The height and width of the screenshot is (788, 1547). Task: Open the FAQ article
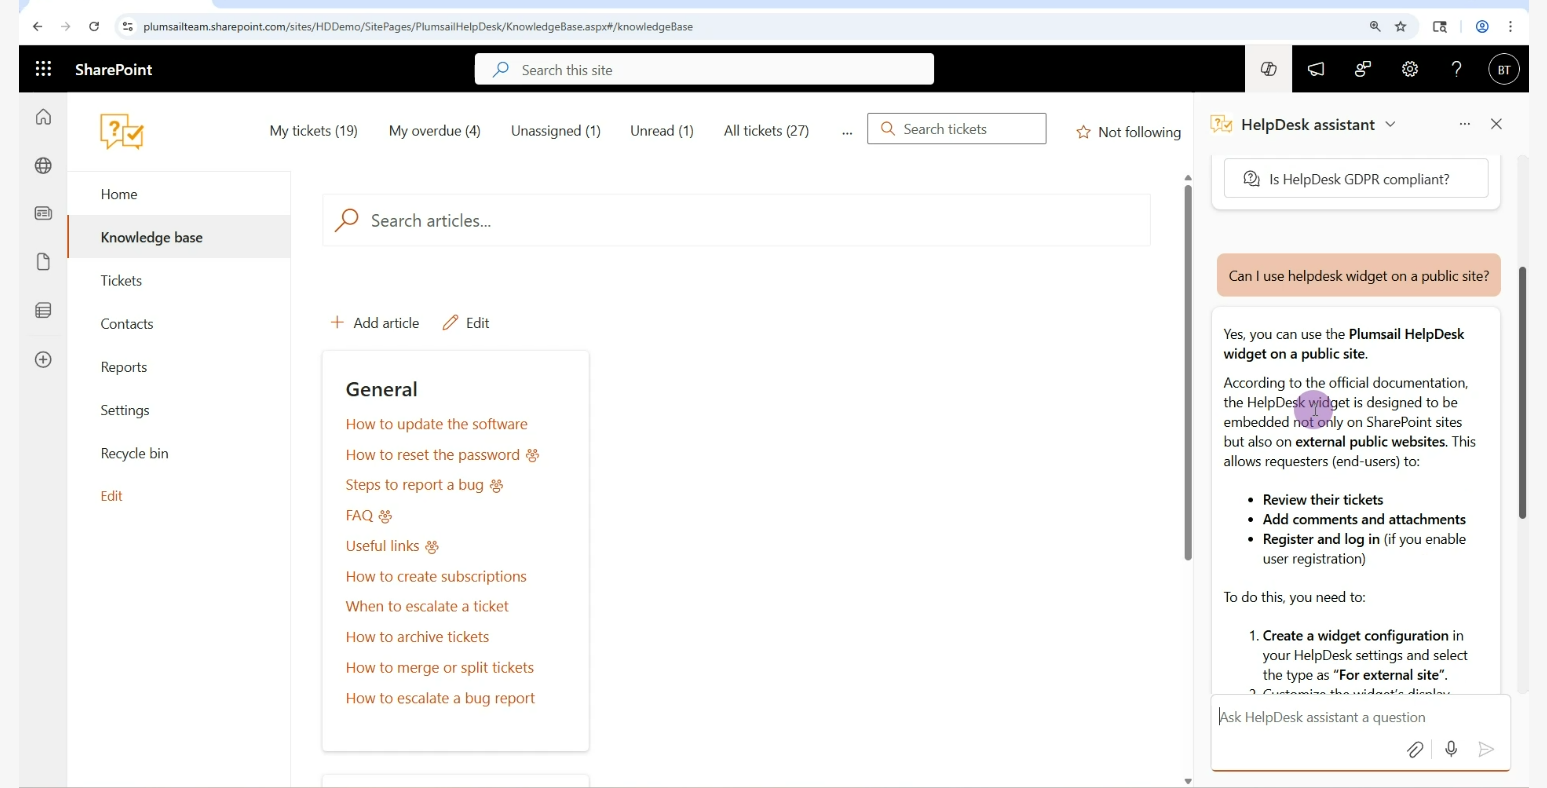click(359, 516)
